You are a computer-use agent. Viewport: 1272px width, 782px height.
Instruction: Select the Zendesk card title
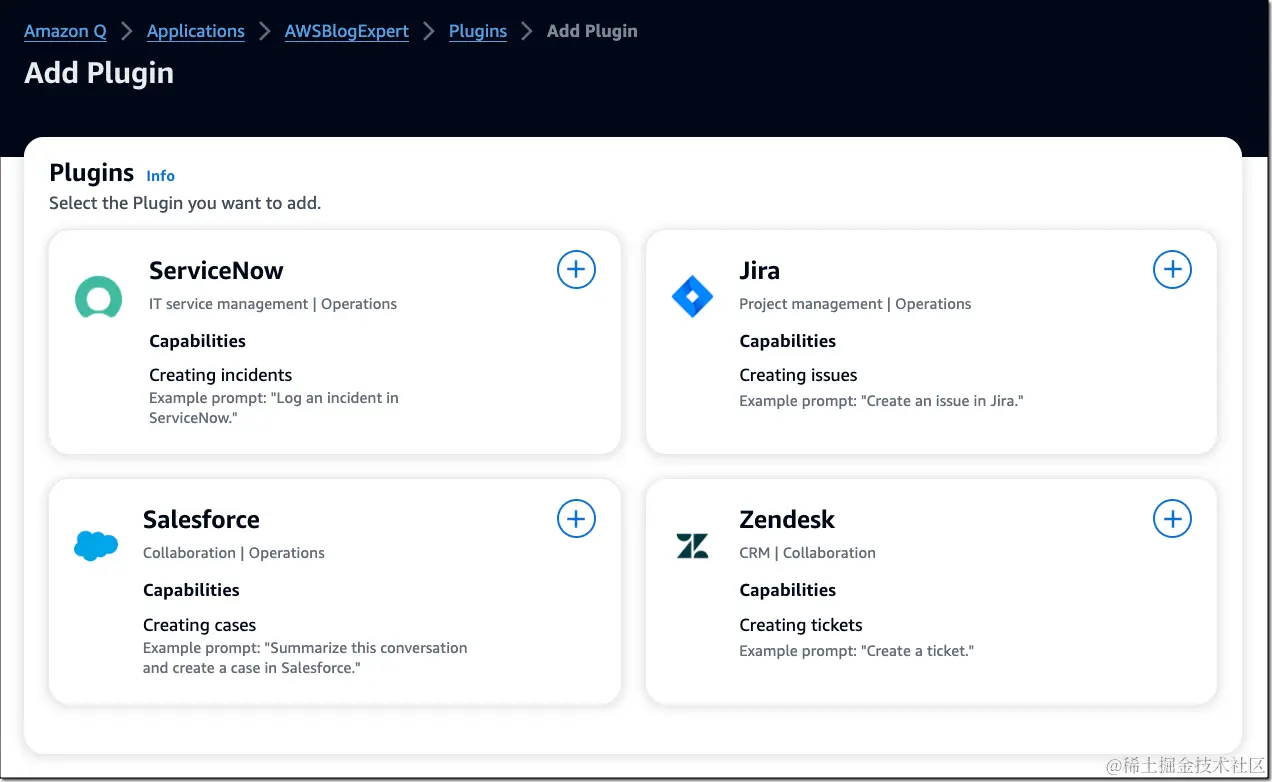(787, 520)
